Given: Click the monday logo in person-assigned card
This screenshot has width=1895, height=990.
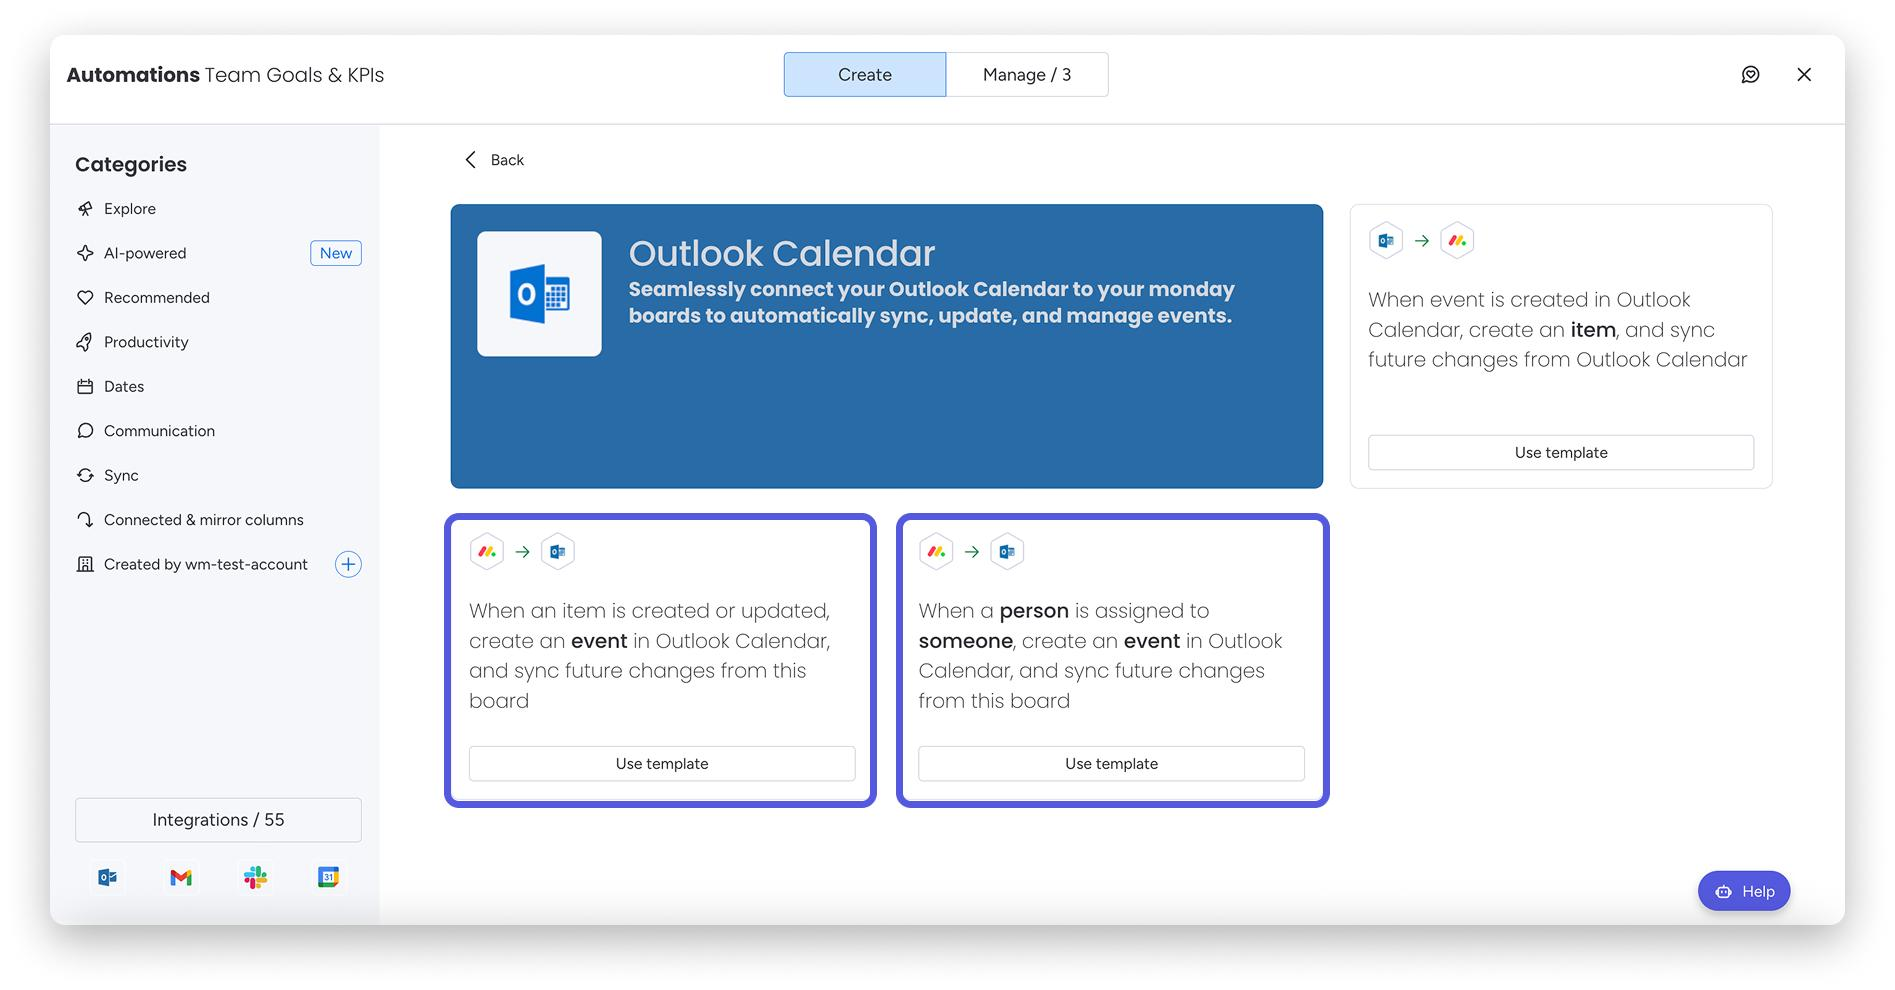Looking at the screenshot, I should pos(936,552).
